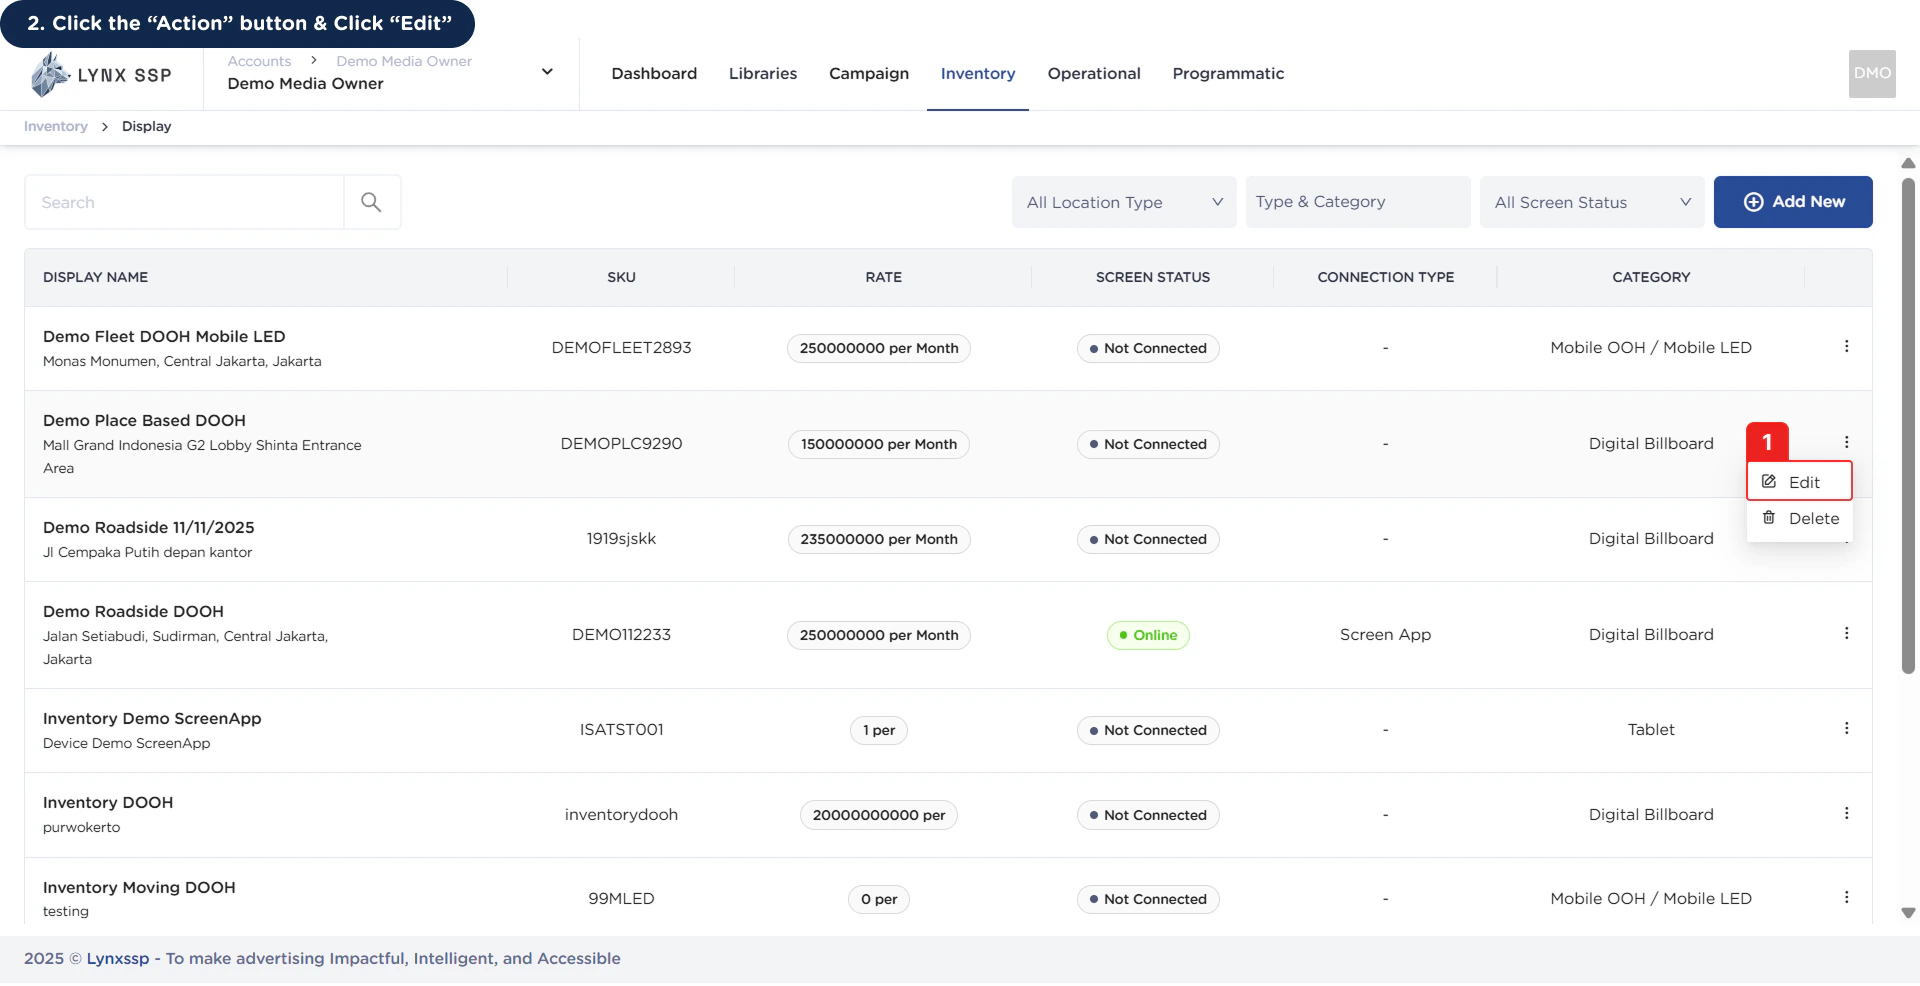The height and width of the screenshot is (986, 1920).
Task: Click the vertical scrollbar thumb
Action: tap(1908, 425)
